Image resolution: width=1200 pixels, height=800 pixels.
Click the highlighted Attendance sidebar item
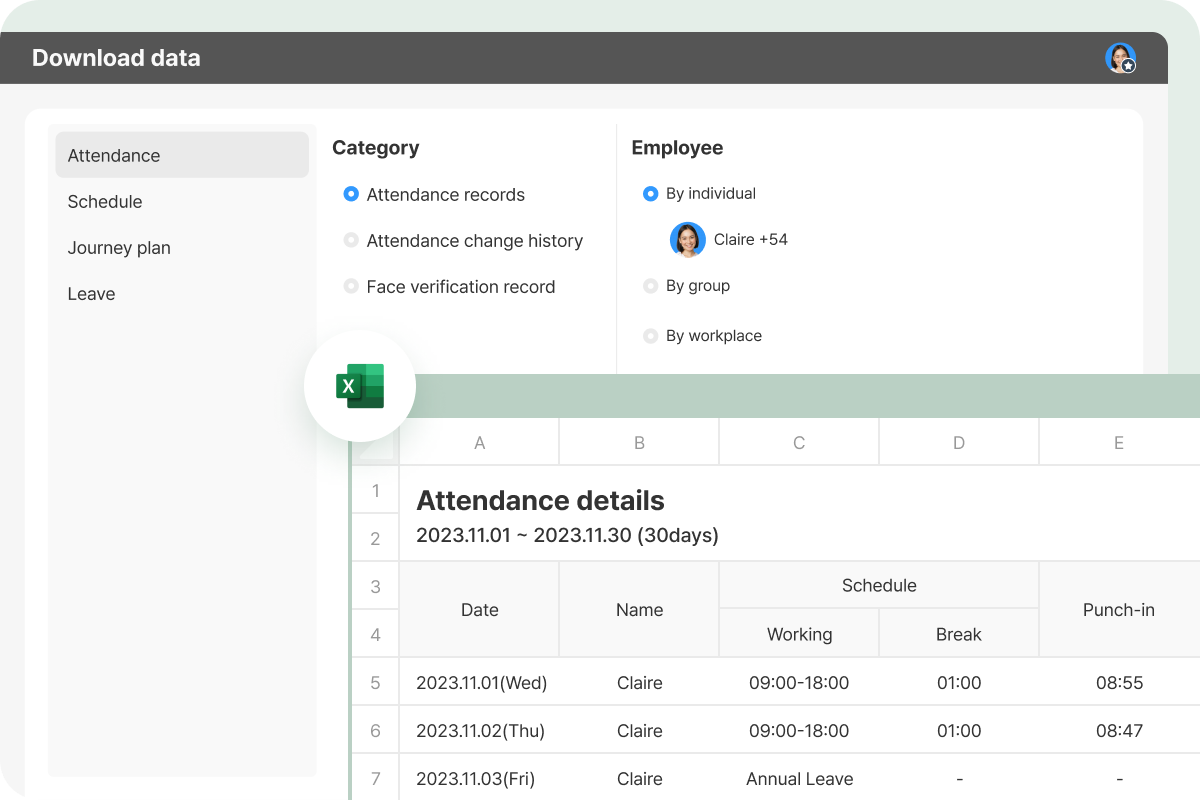pos(113,155)
